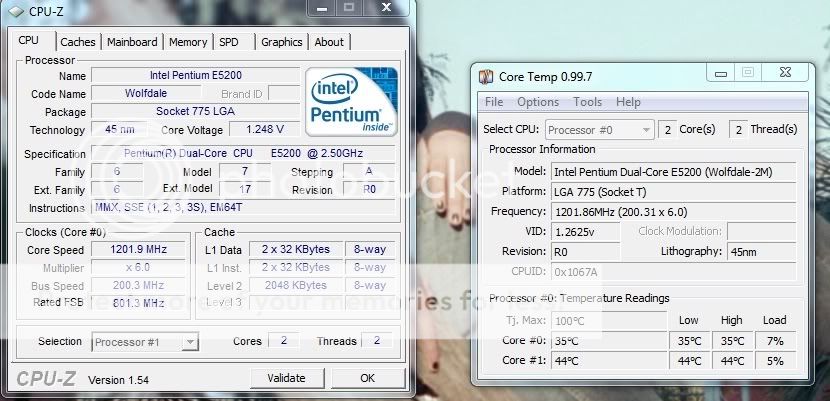The image size is (830, 401).
Task: Click the Frequency field 1201.86MHz
Action: (673, 212)
